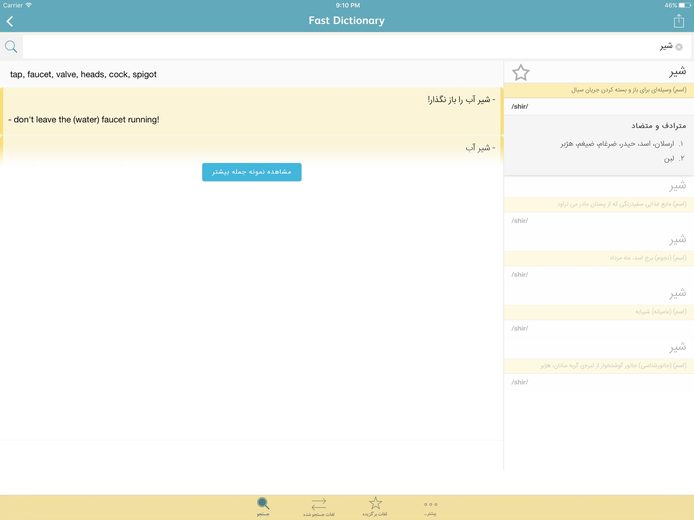
Task: Tap the first /shir/ pronunciation
Action: click(x=520, y=106)
